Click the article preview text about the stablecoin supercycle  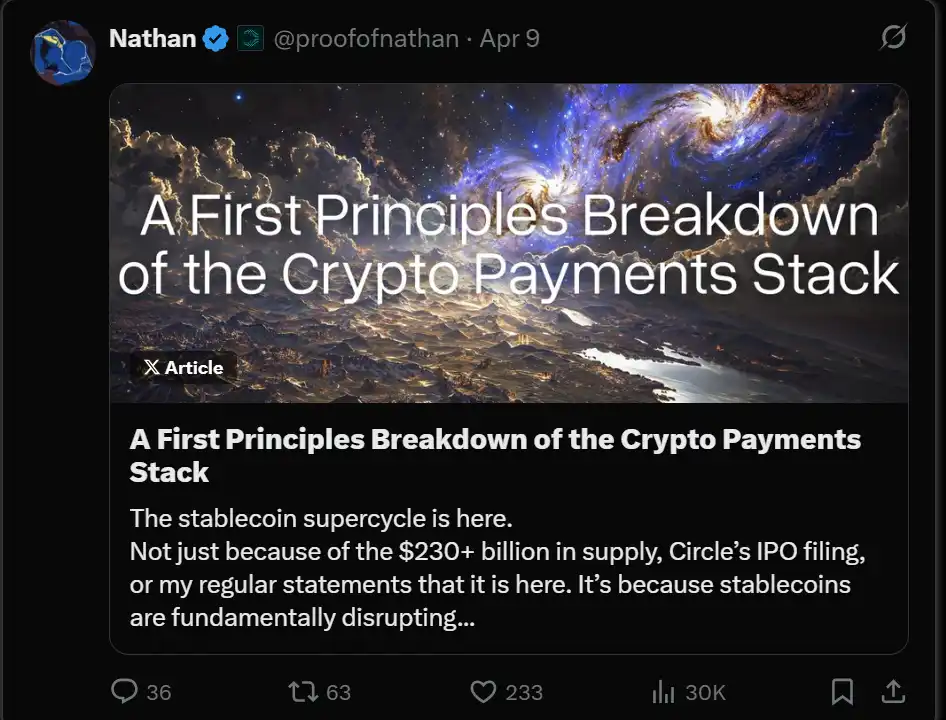pos(490,568)
